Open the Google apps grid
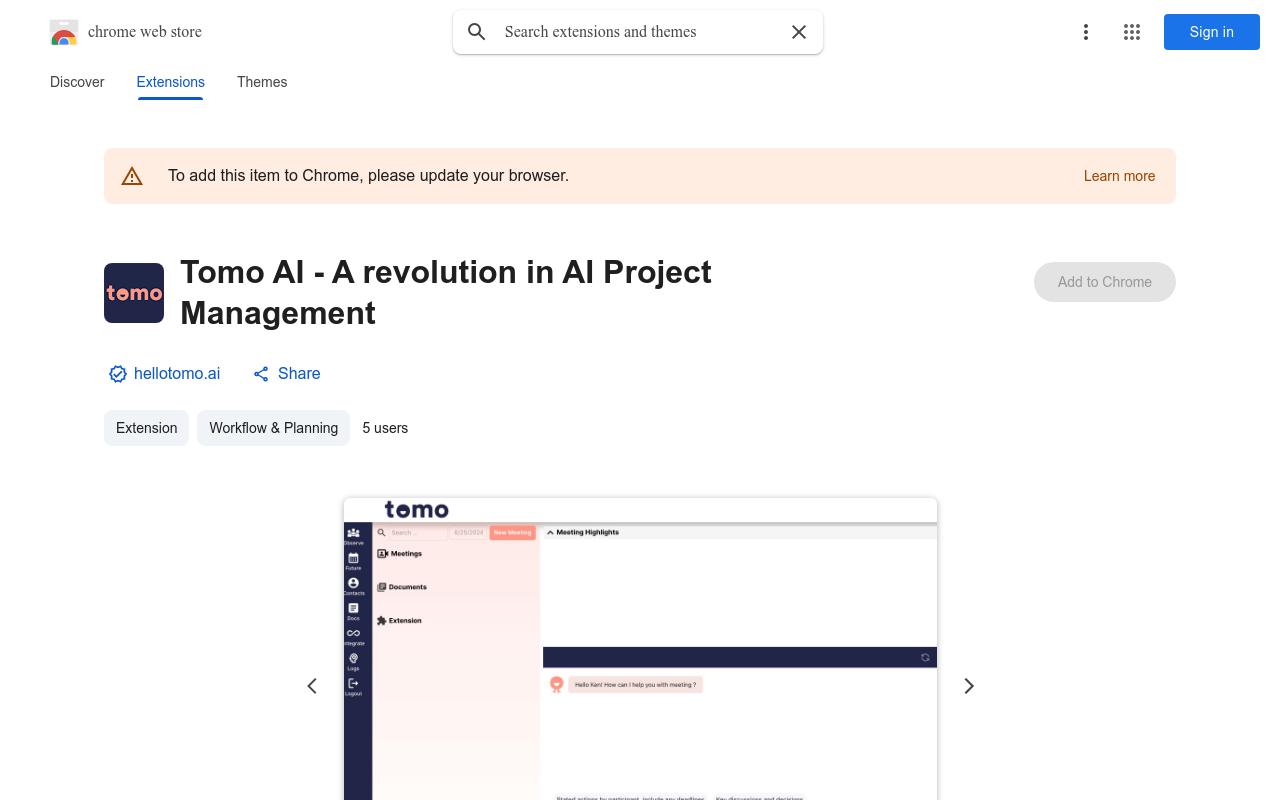Viewport: 1280px width, 800px height. [x=1132, y=32]
